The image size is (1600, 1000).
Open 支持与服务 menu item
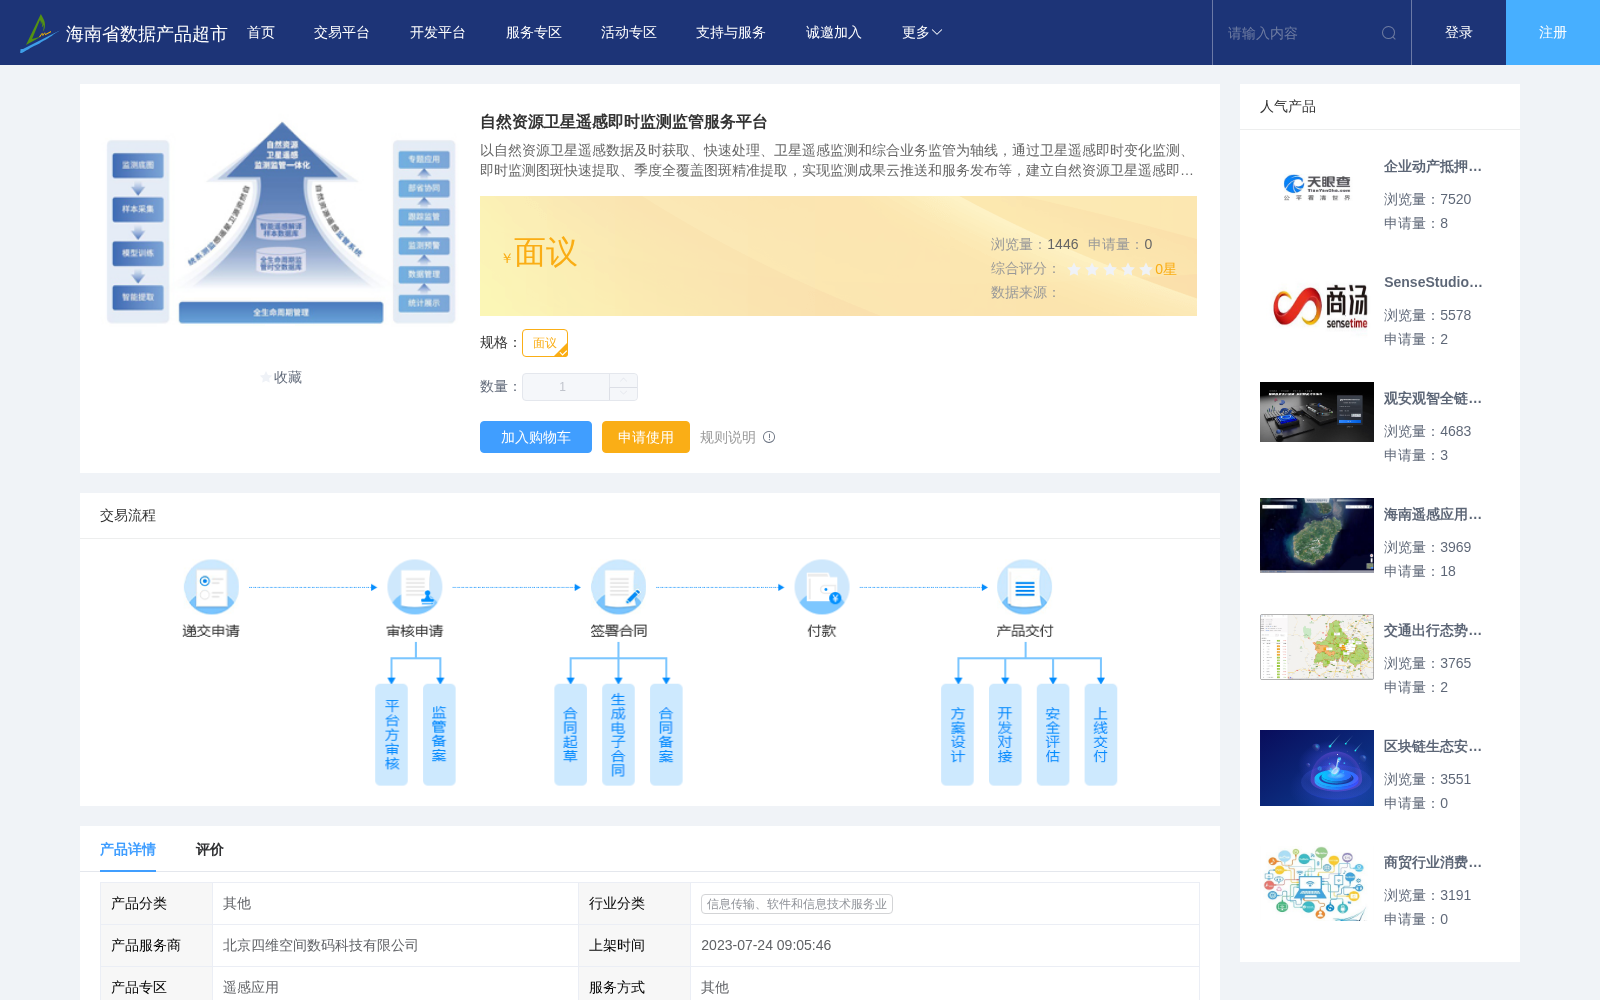(731, 33)
